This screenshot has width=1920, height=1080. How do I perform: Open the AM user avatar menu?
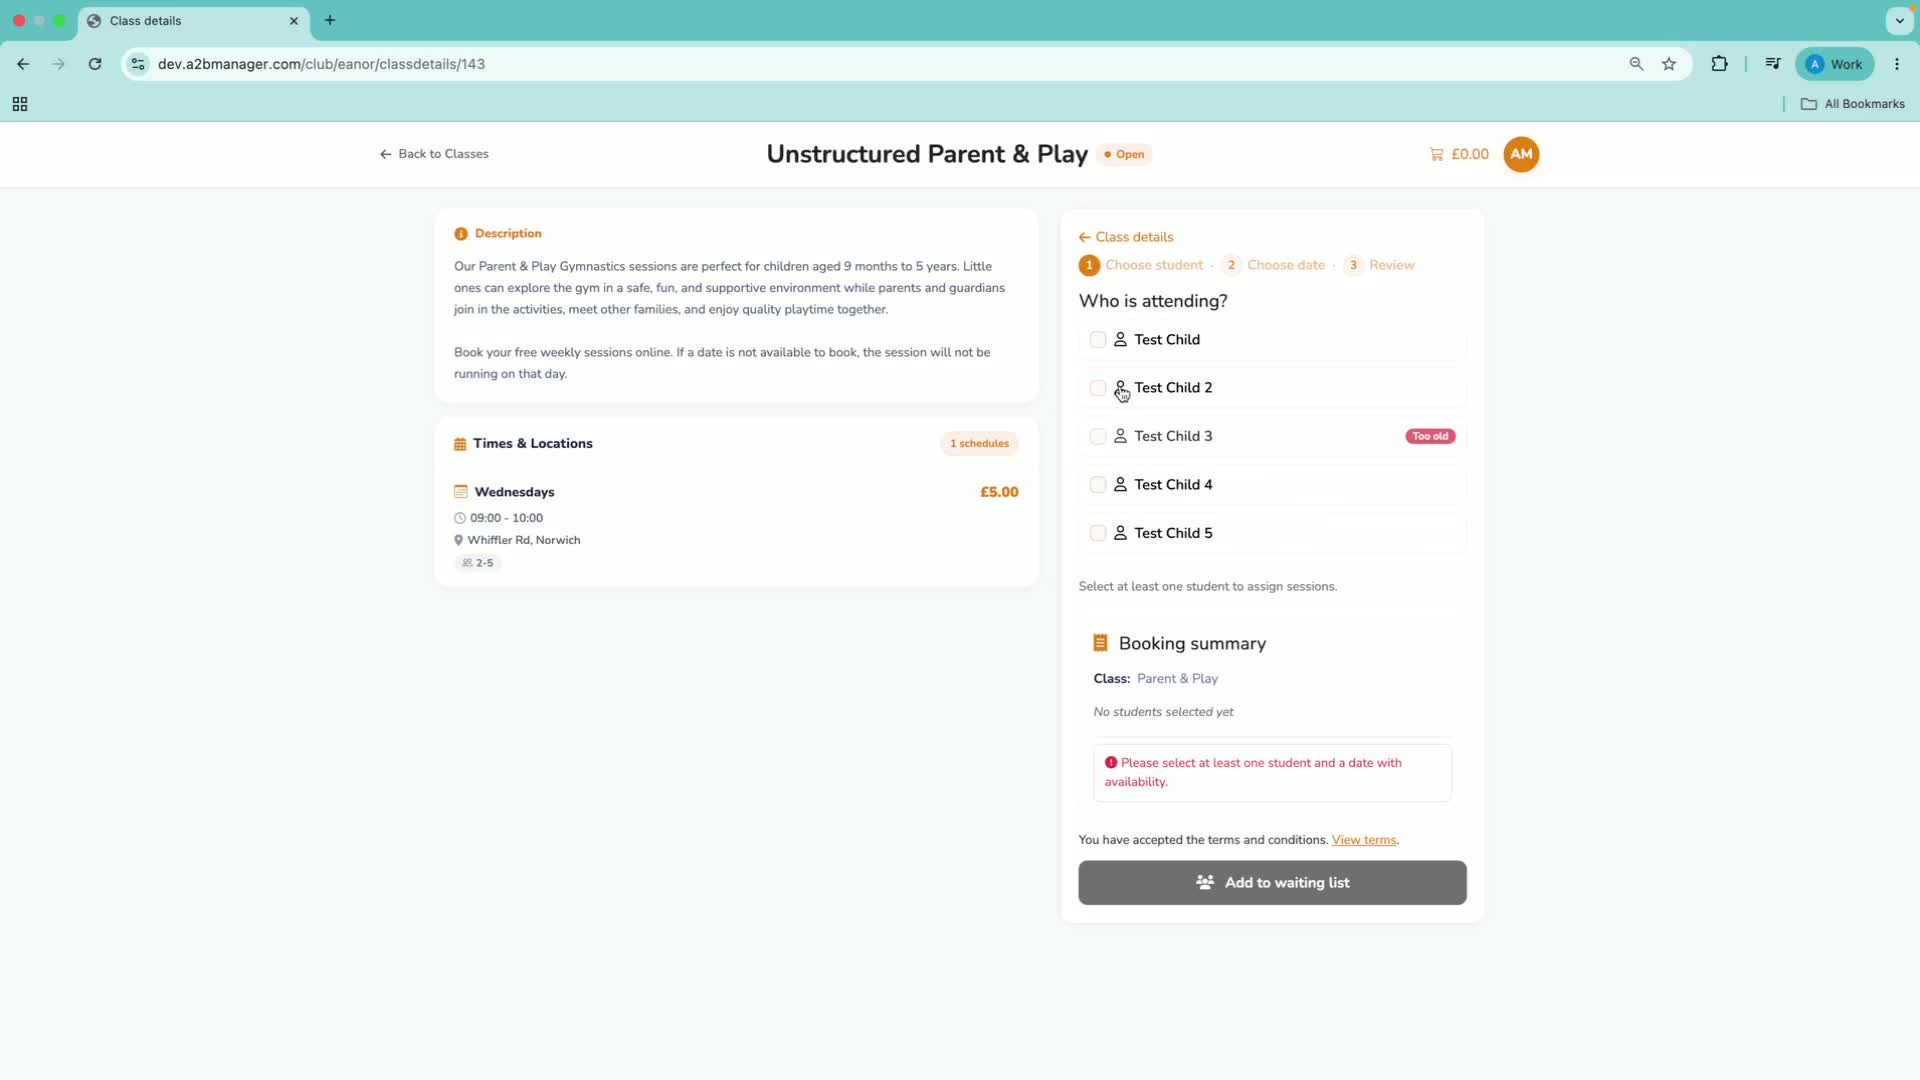1521,154
